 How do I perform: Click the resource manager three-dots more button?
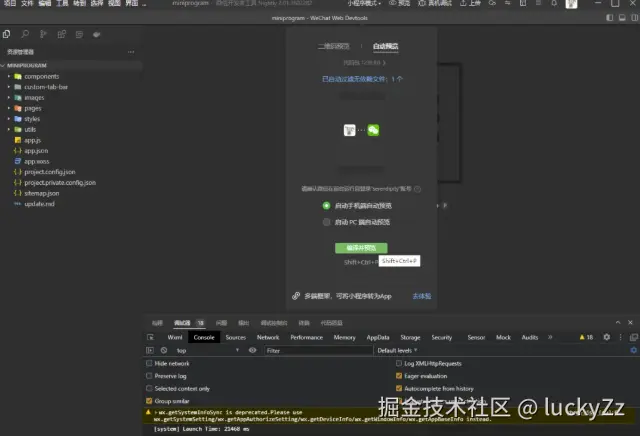click(x=131, y=52)
